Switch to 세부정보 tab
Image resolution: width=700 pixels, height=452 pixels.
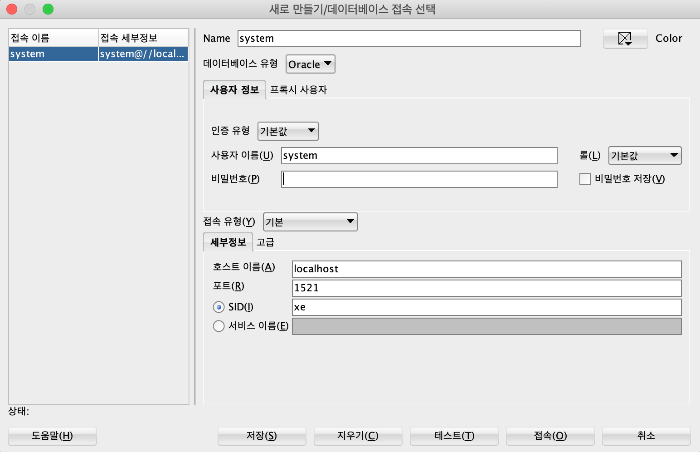pos(228,242)
